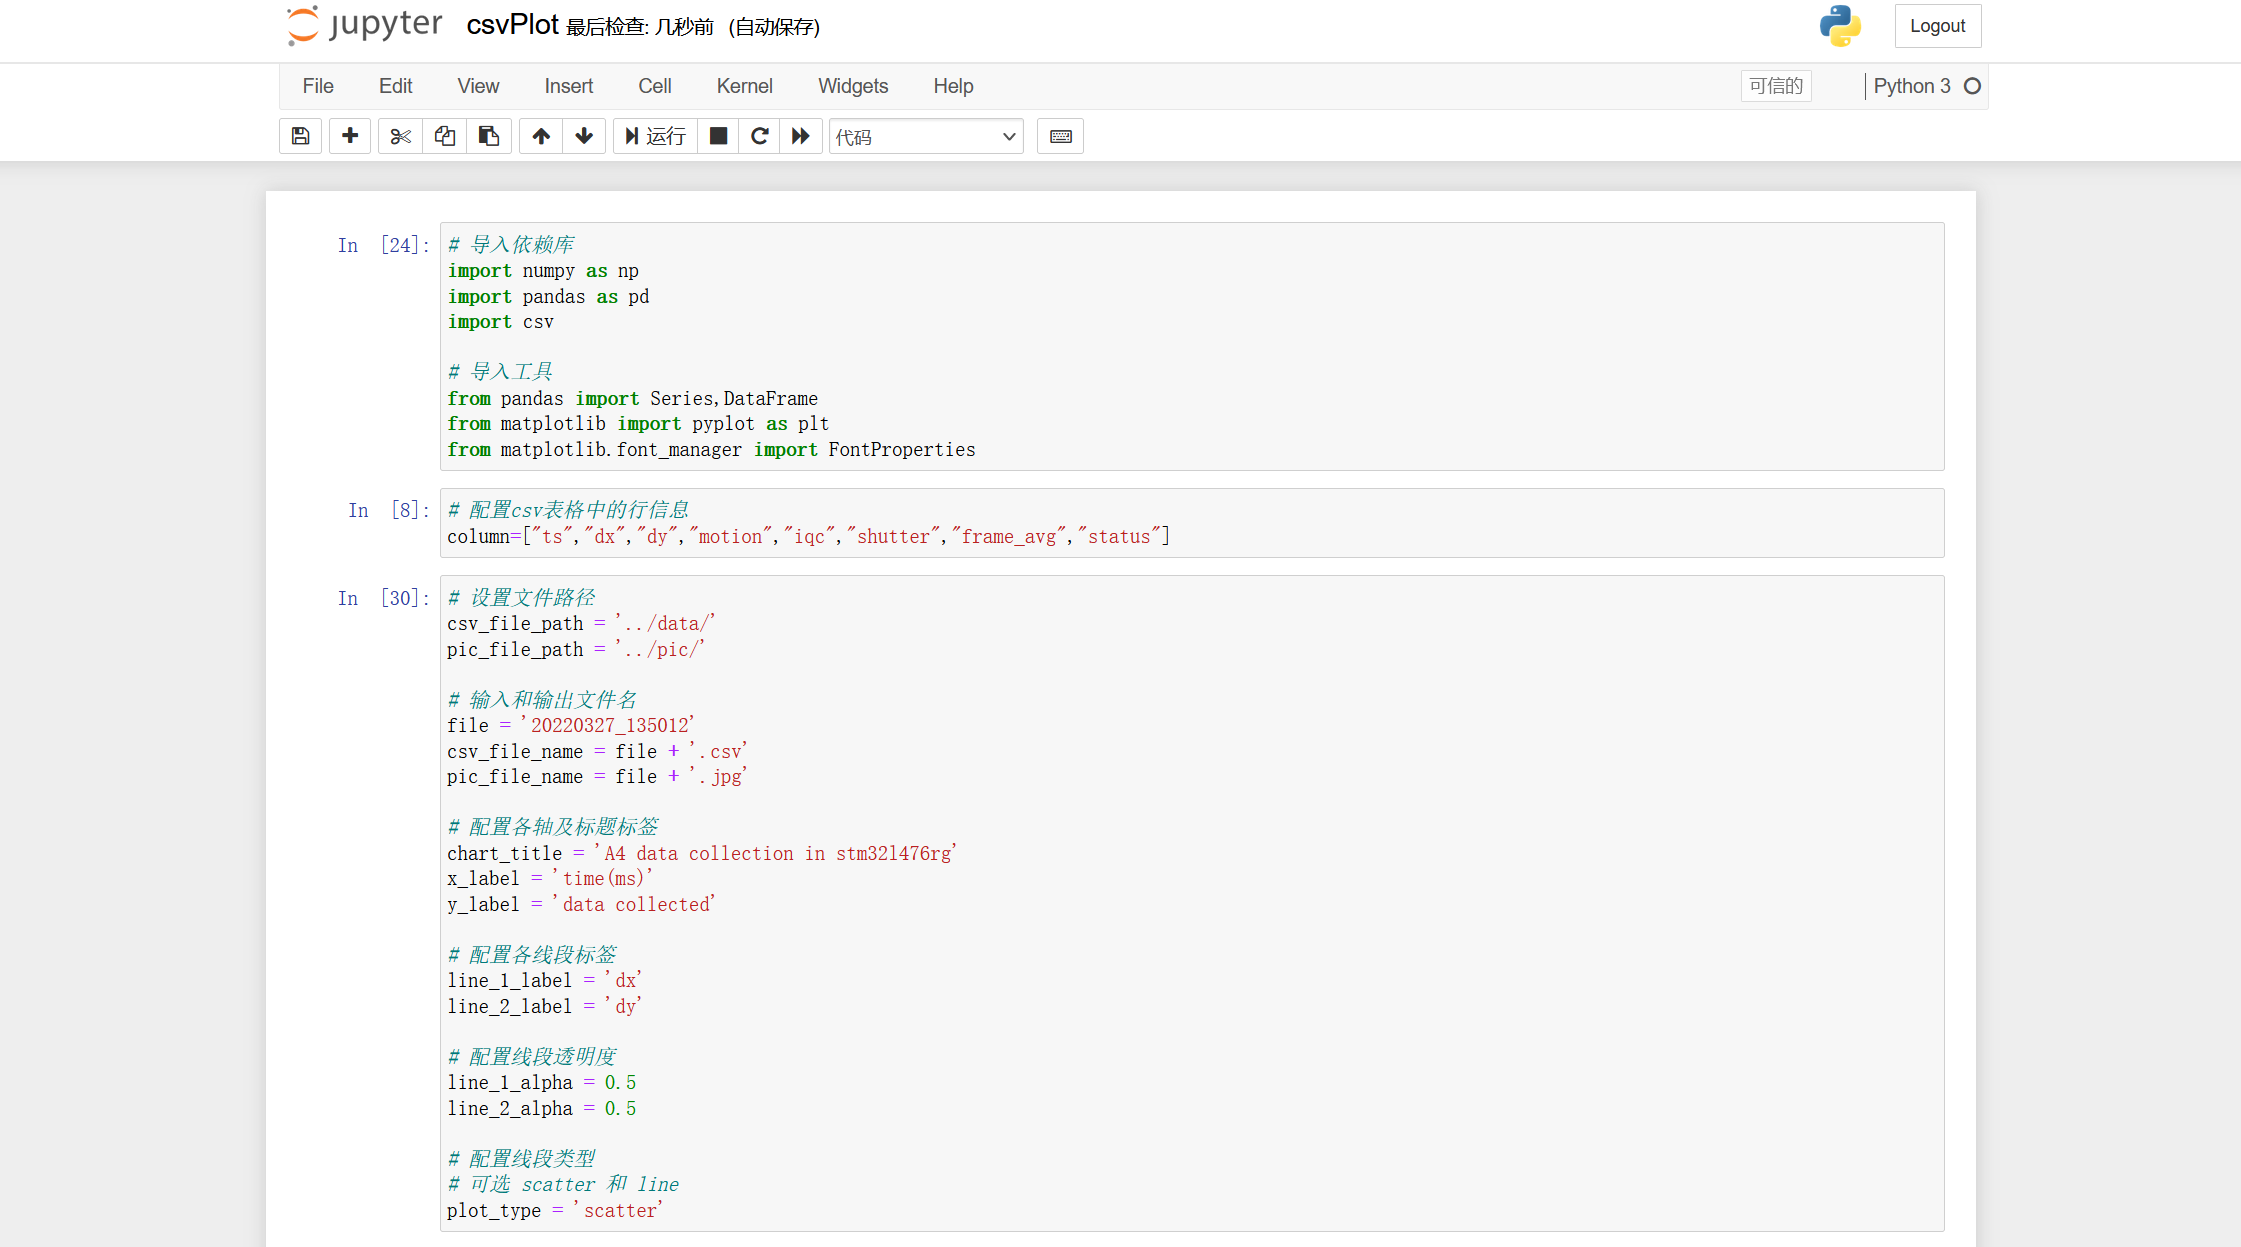Click the save and checkpoint icon

pos(300,136)
